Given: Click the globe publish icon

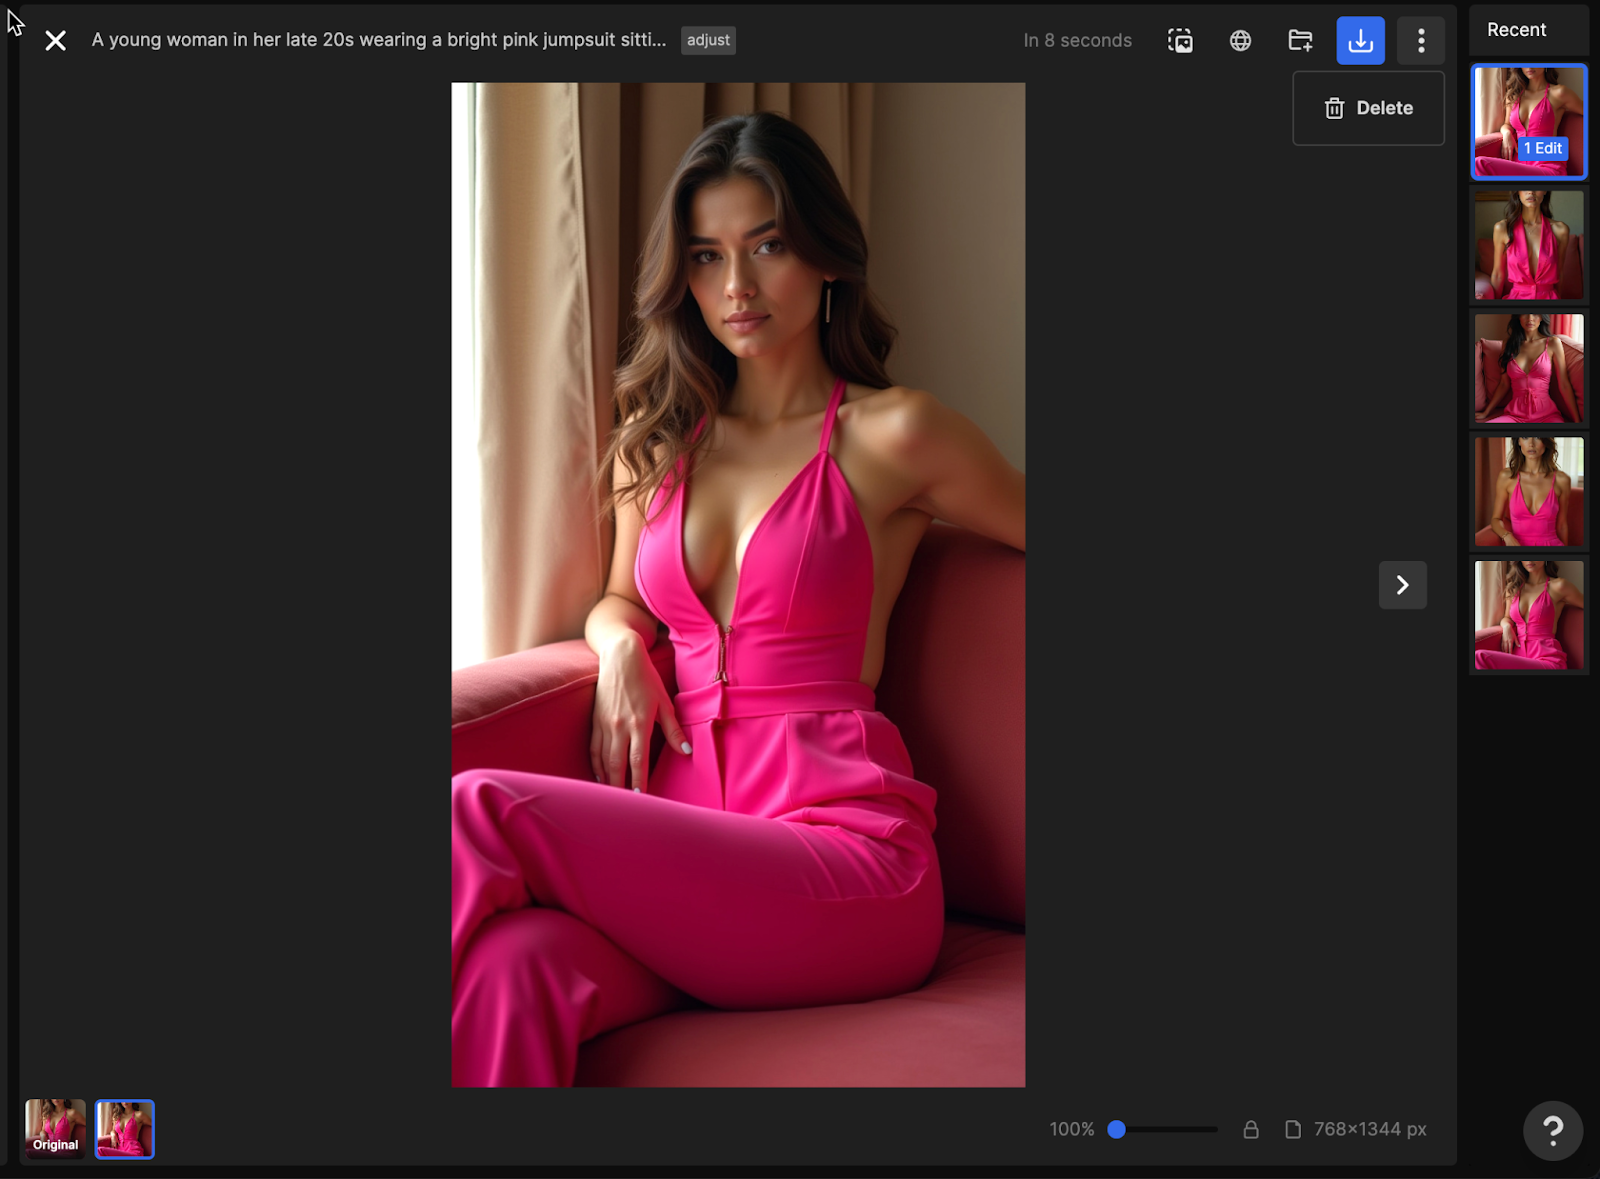Looking at the screenshot, I should point(1240,40).
